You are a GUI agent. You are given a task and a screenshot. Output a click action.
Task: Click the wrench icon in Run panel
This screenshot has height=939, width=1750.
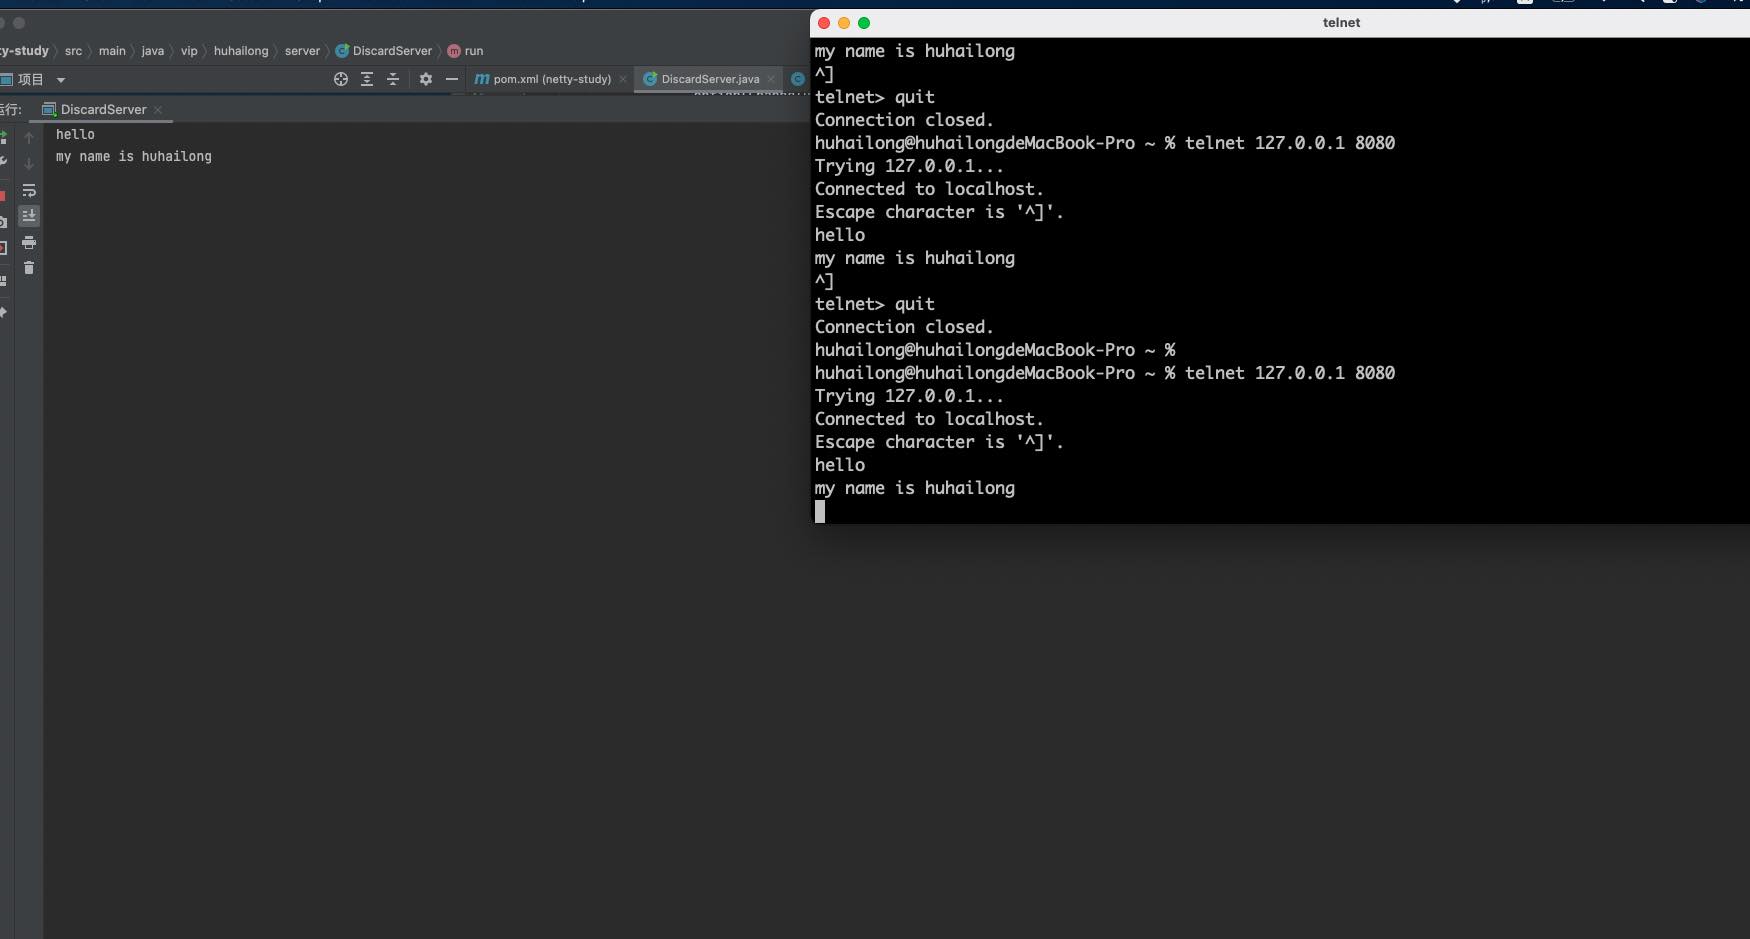coord(3,162)
